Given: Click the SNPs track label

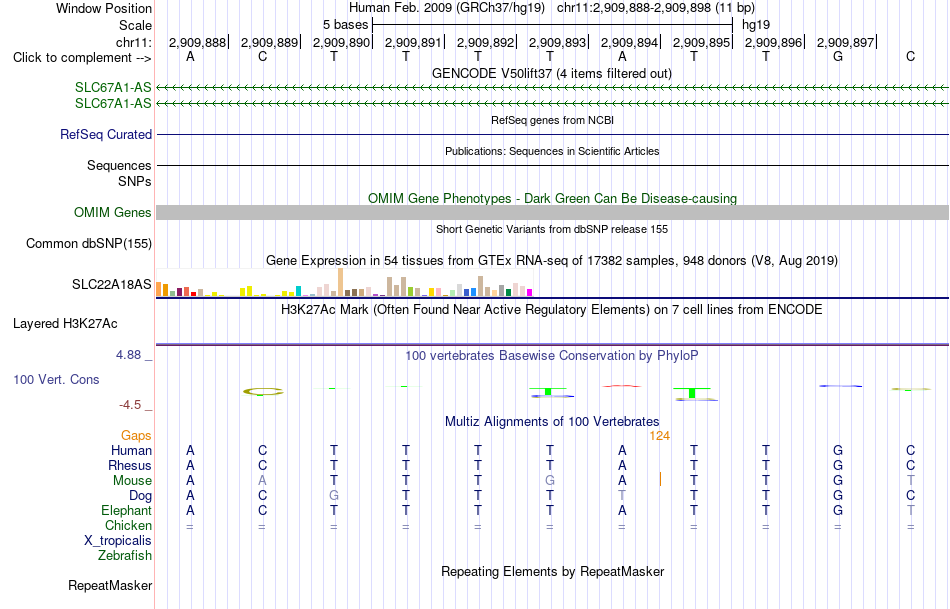Looking at the screenshot, I should [x=135, y=181].
